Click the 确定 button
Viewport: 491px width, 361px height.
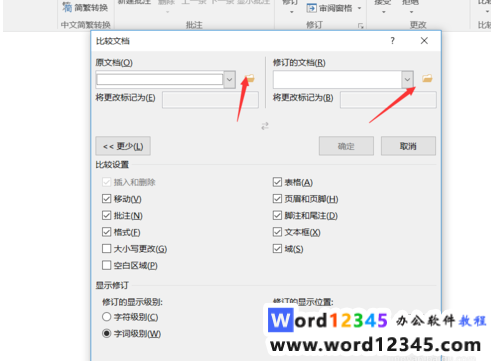(346, 146)
